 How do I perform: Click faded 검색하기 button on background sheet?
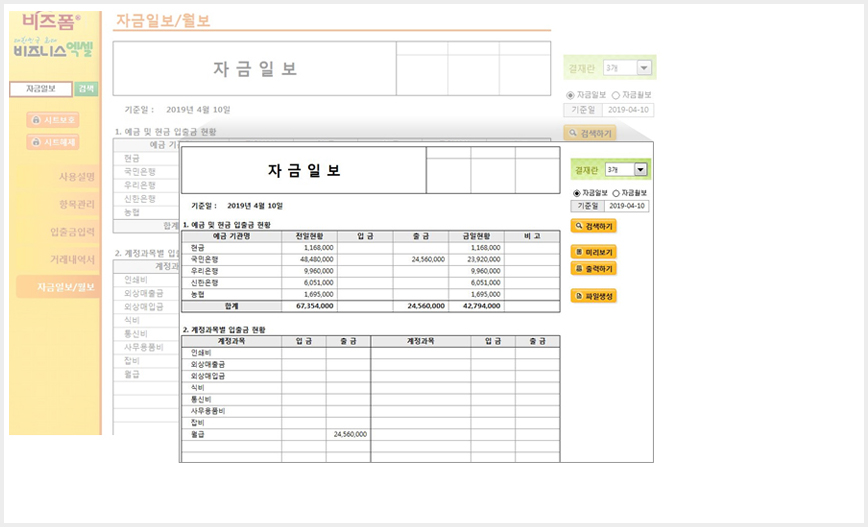point(590,133)
